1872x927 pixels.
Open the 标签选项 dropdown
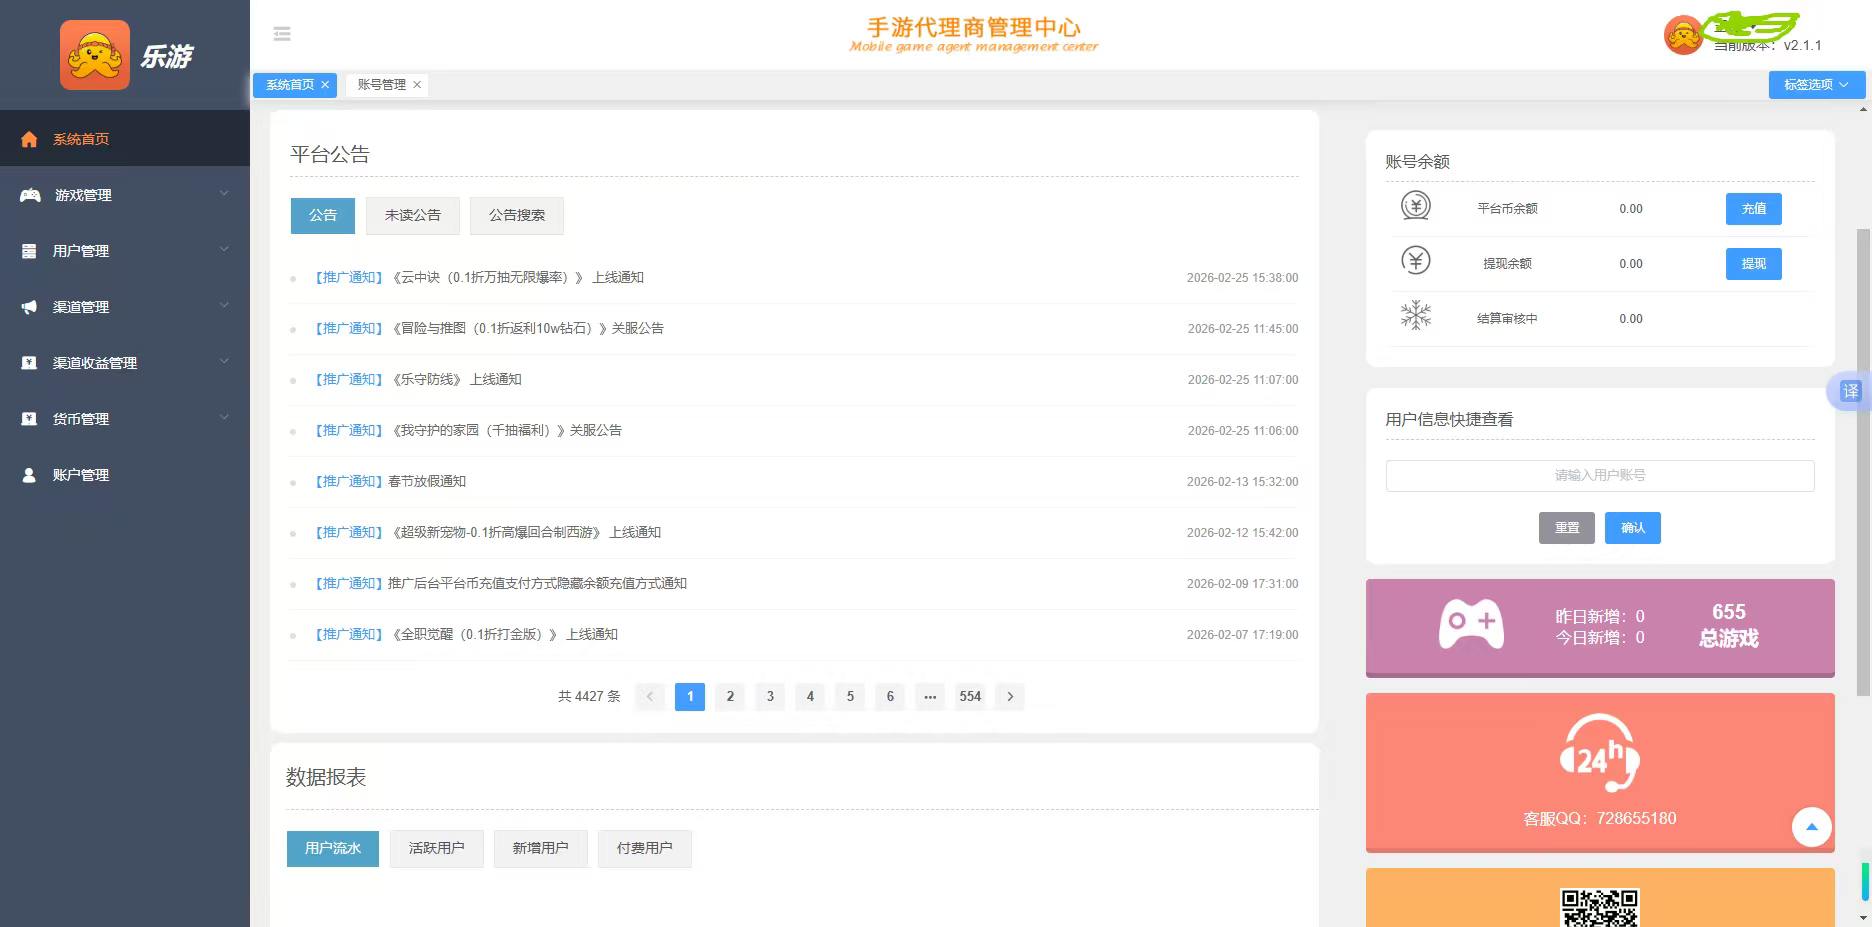[1815, 85]
